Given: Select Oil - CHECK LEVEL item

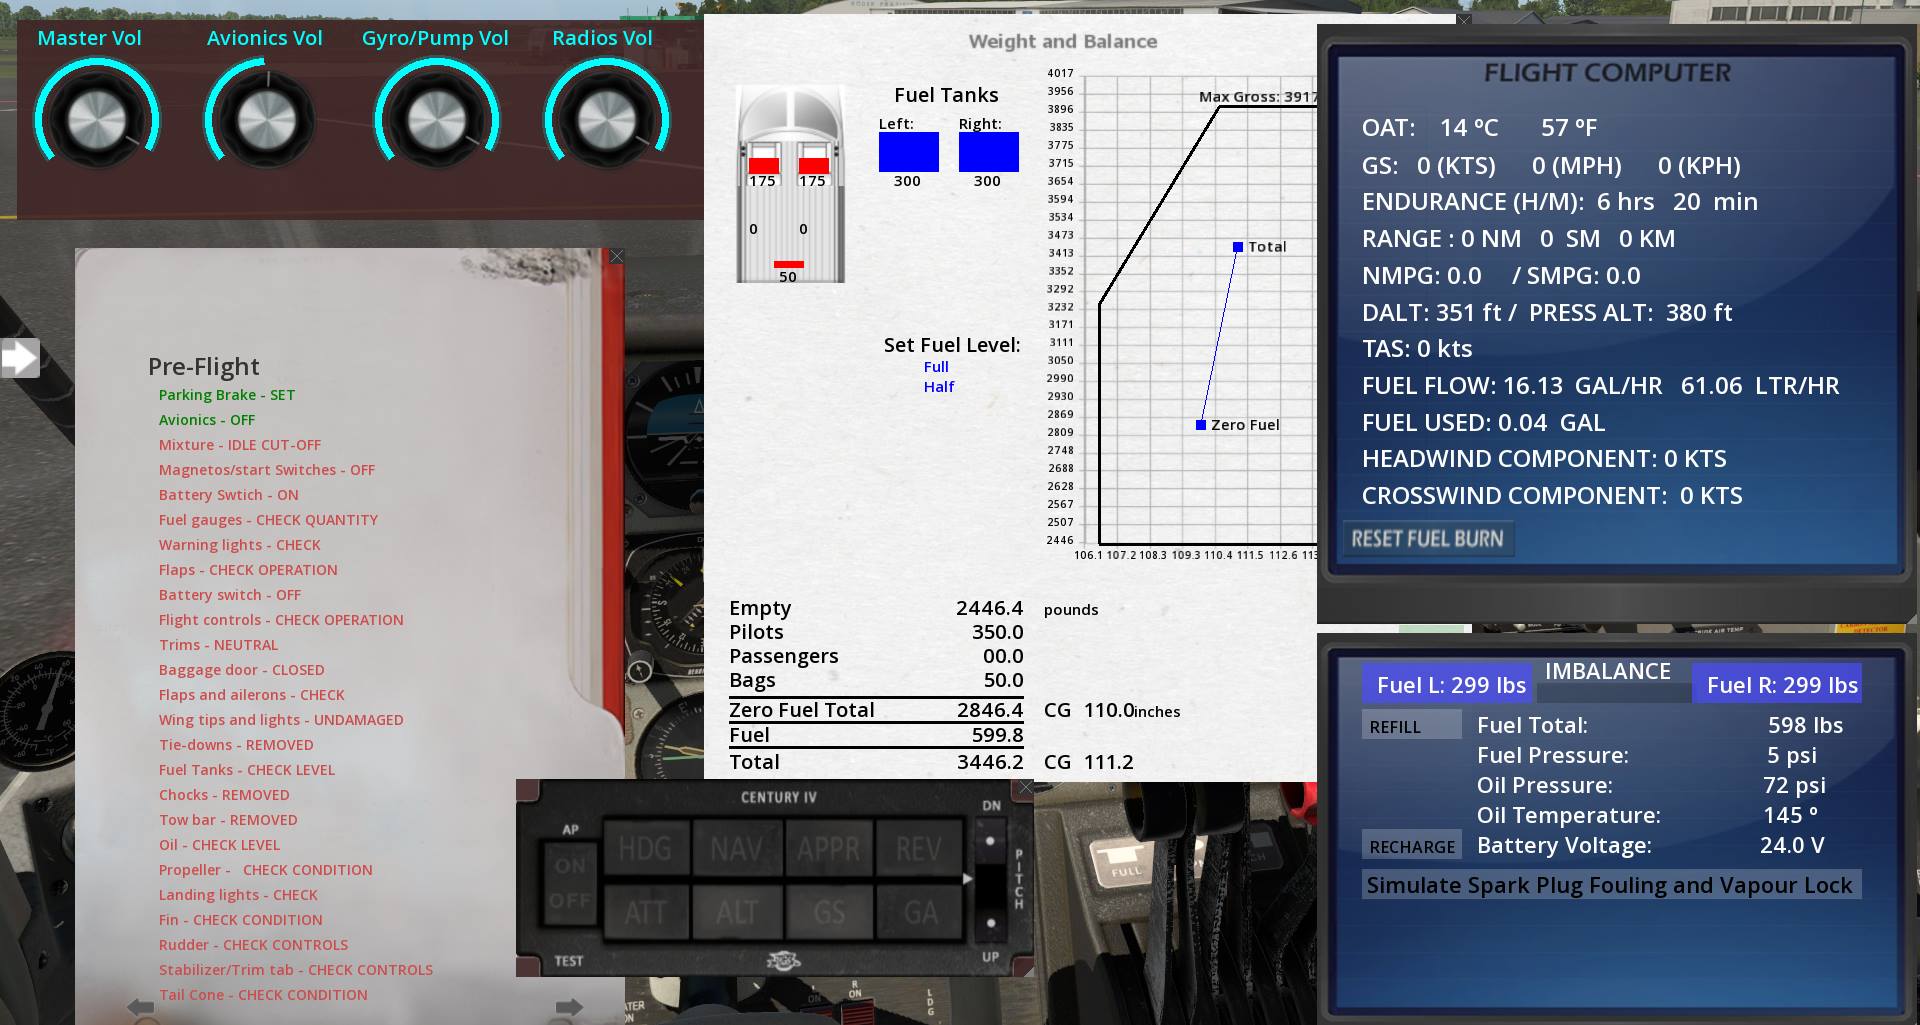Looking at the screenshot, I should click(219, 845).
